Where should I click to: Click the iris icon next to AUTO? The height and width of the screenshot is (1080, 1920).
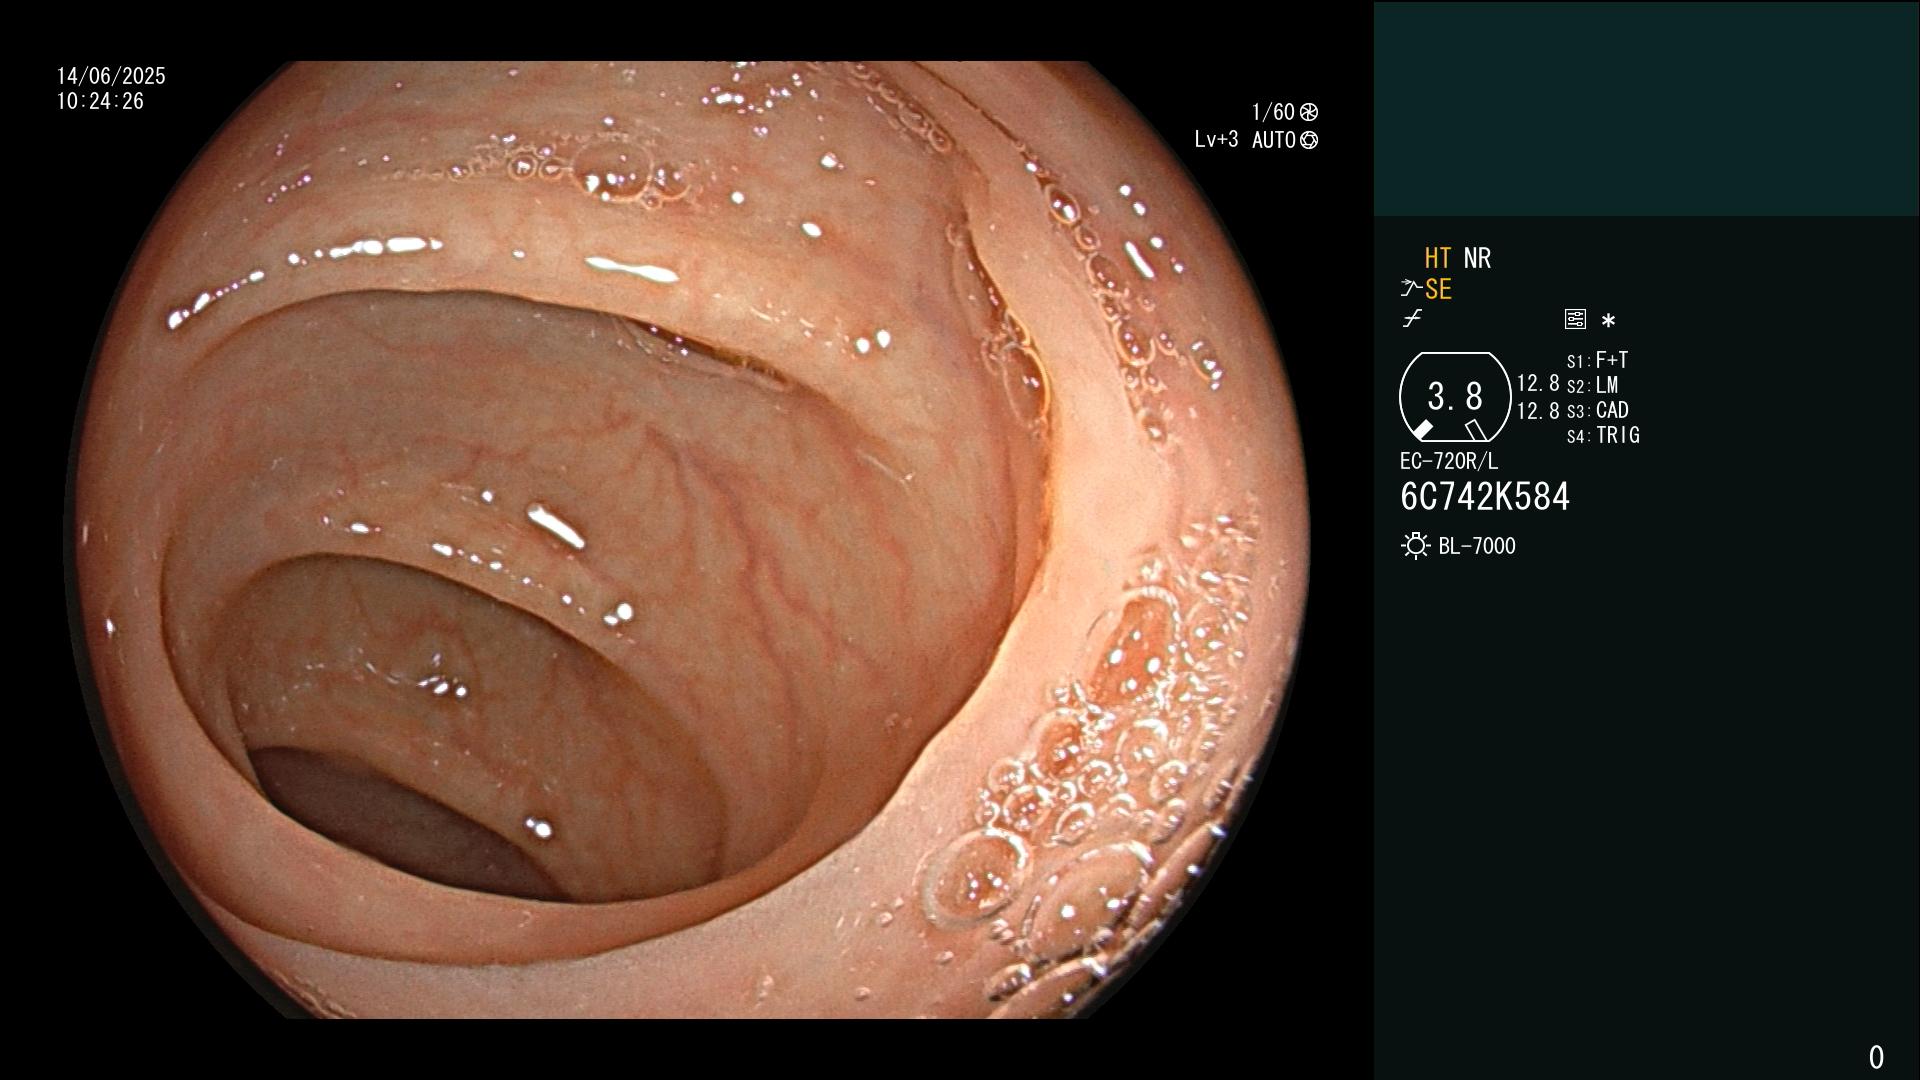pos(1309,140)
